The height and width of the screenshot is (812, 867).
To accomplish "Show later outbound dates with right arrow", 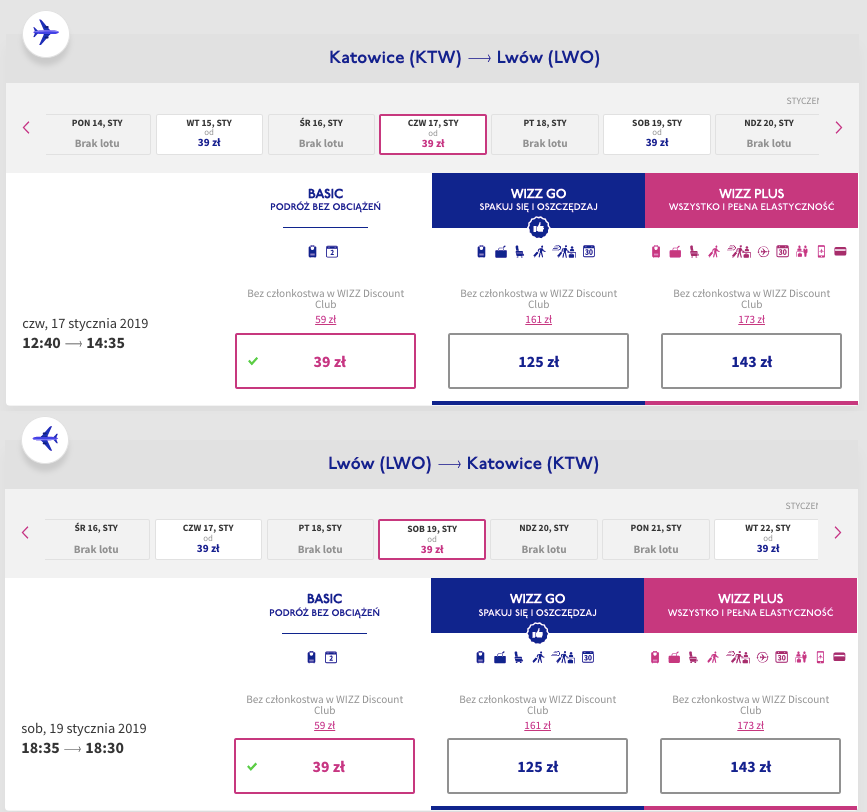I will [839, 127].
